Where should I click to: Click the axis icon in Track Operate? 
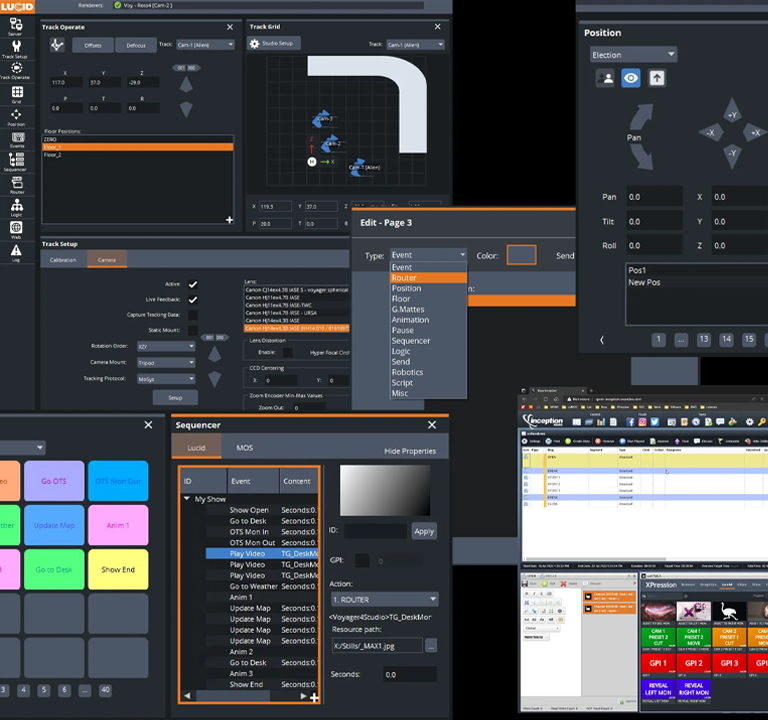(x=57, y=45)
